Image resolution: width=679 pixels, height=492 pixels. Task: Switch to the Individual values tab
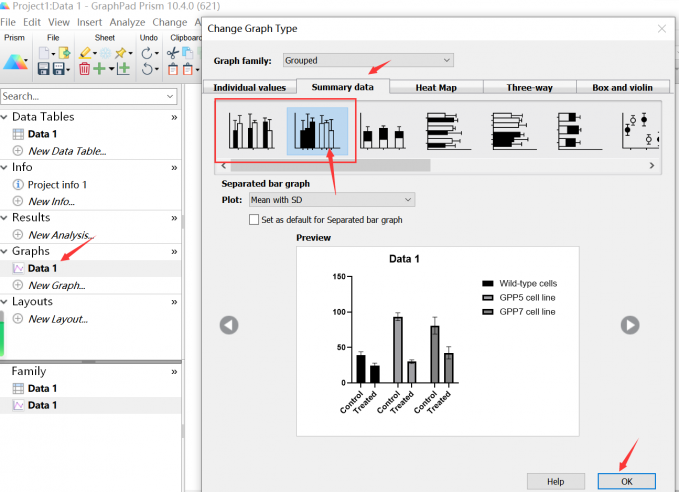pos(250,87)
